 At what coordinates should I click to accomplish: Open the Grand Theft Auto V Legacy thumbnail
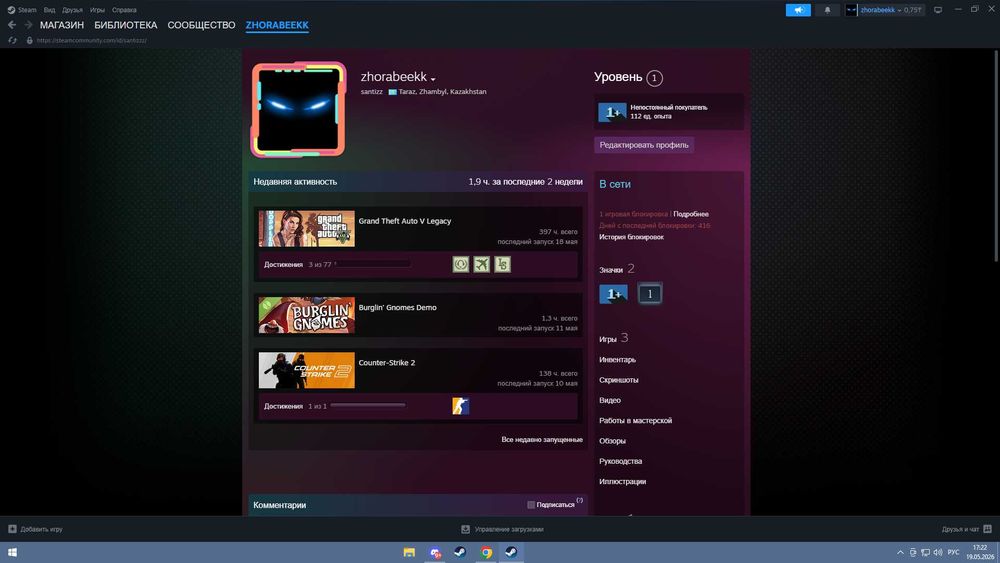[306, 228]
